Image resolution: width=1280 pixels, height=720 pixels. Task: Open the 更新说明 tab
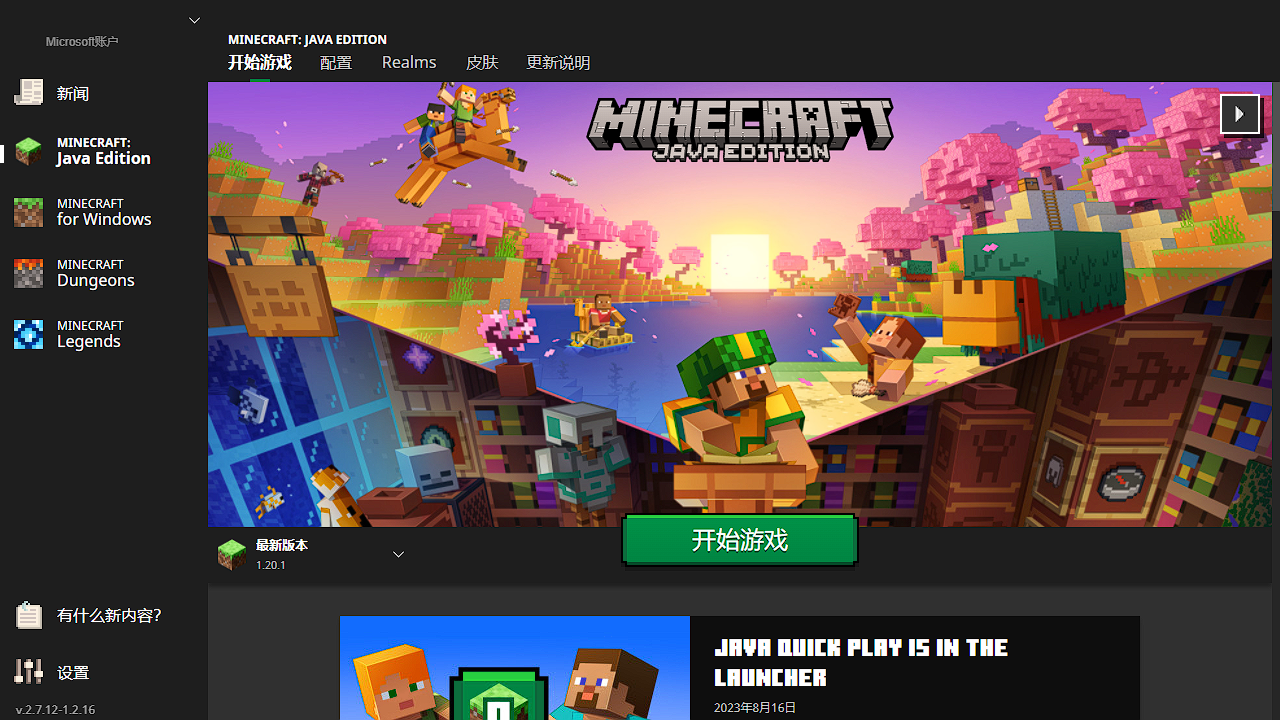(558, 62)
